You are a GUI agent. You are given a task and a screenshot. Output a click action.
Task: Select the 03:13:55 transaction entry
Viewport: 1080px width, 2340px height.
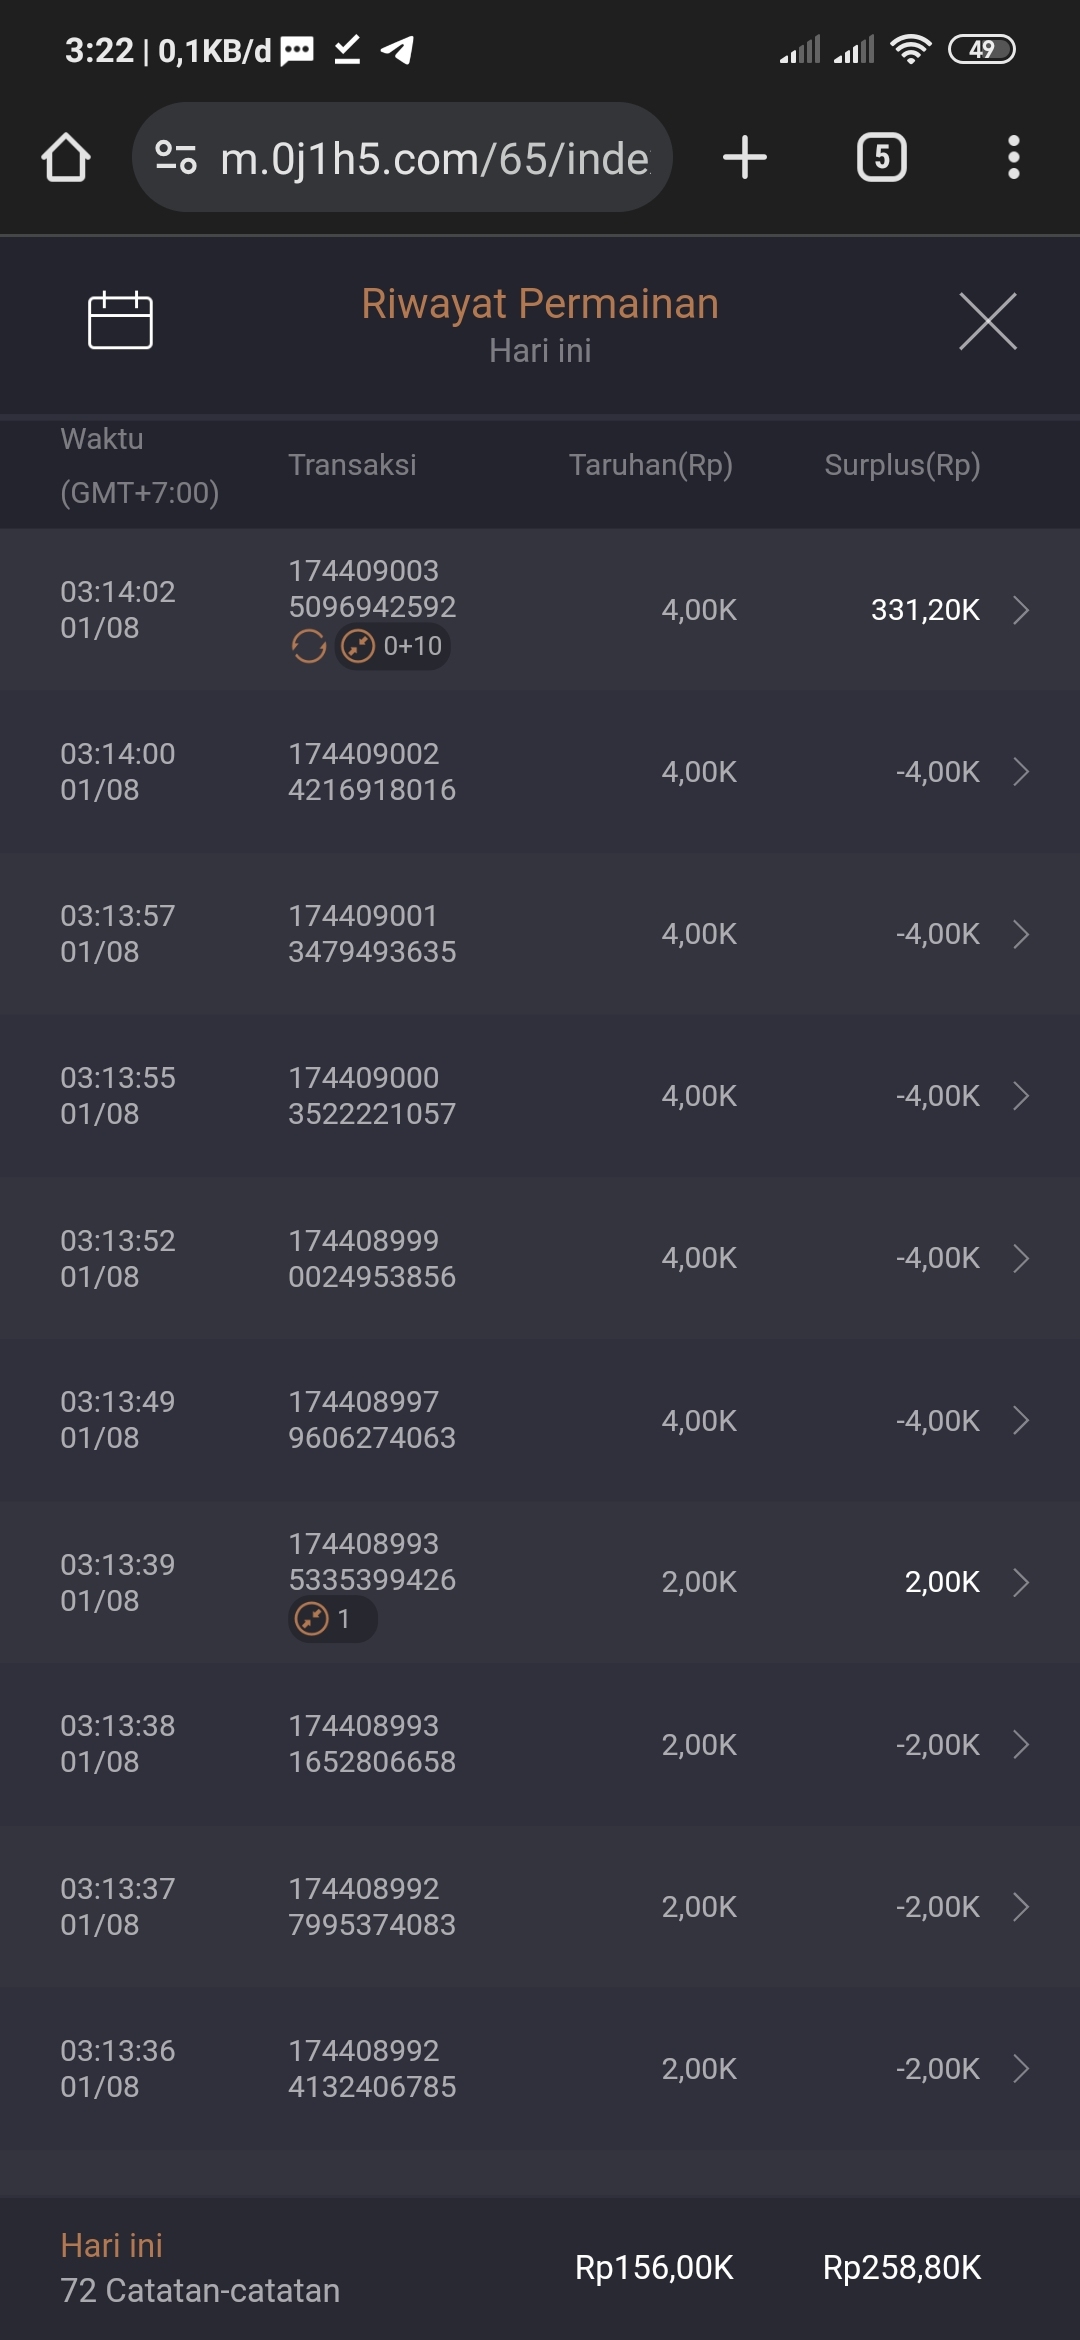[540, 1096]
